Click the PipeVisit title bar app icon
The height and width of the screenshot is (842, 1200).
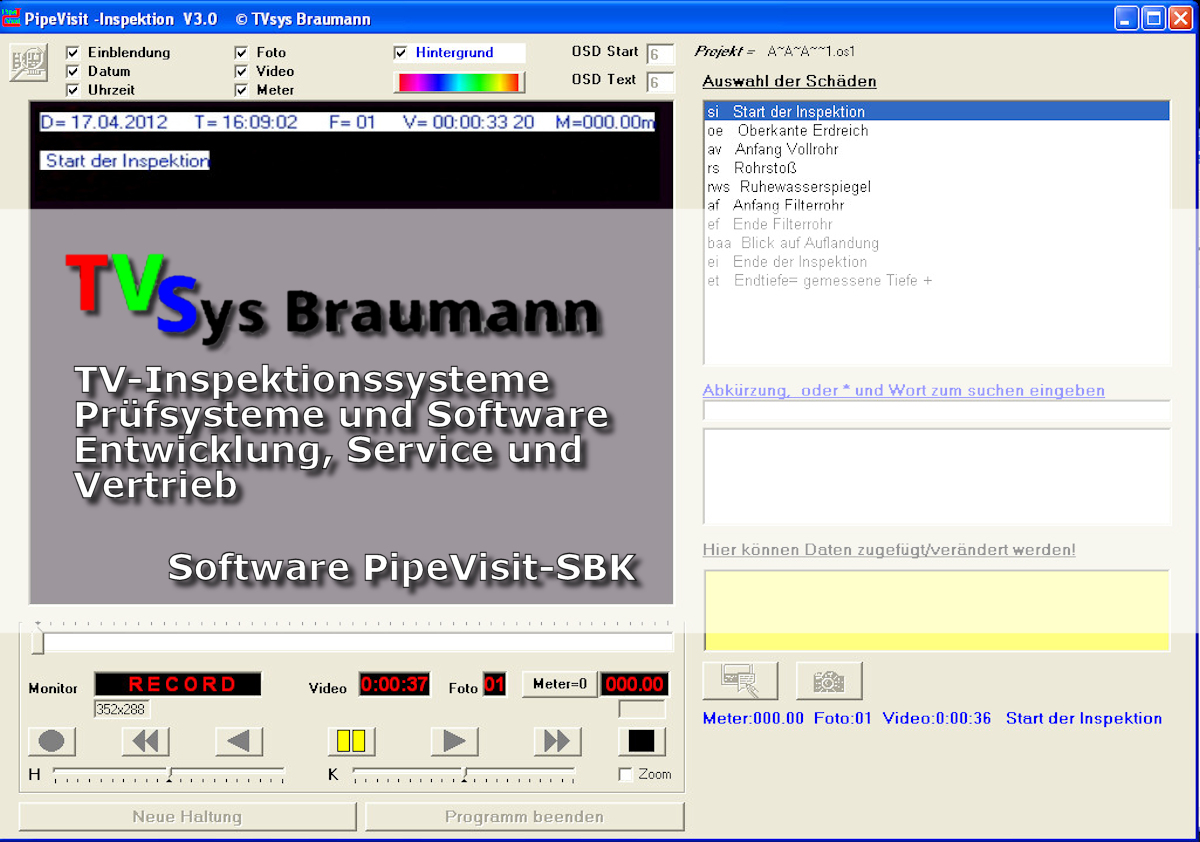[11, 18]
